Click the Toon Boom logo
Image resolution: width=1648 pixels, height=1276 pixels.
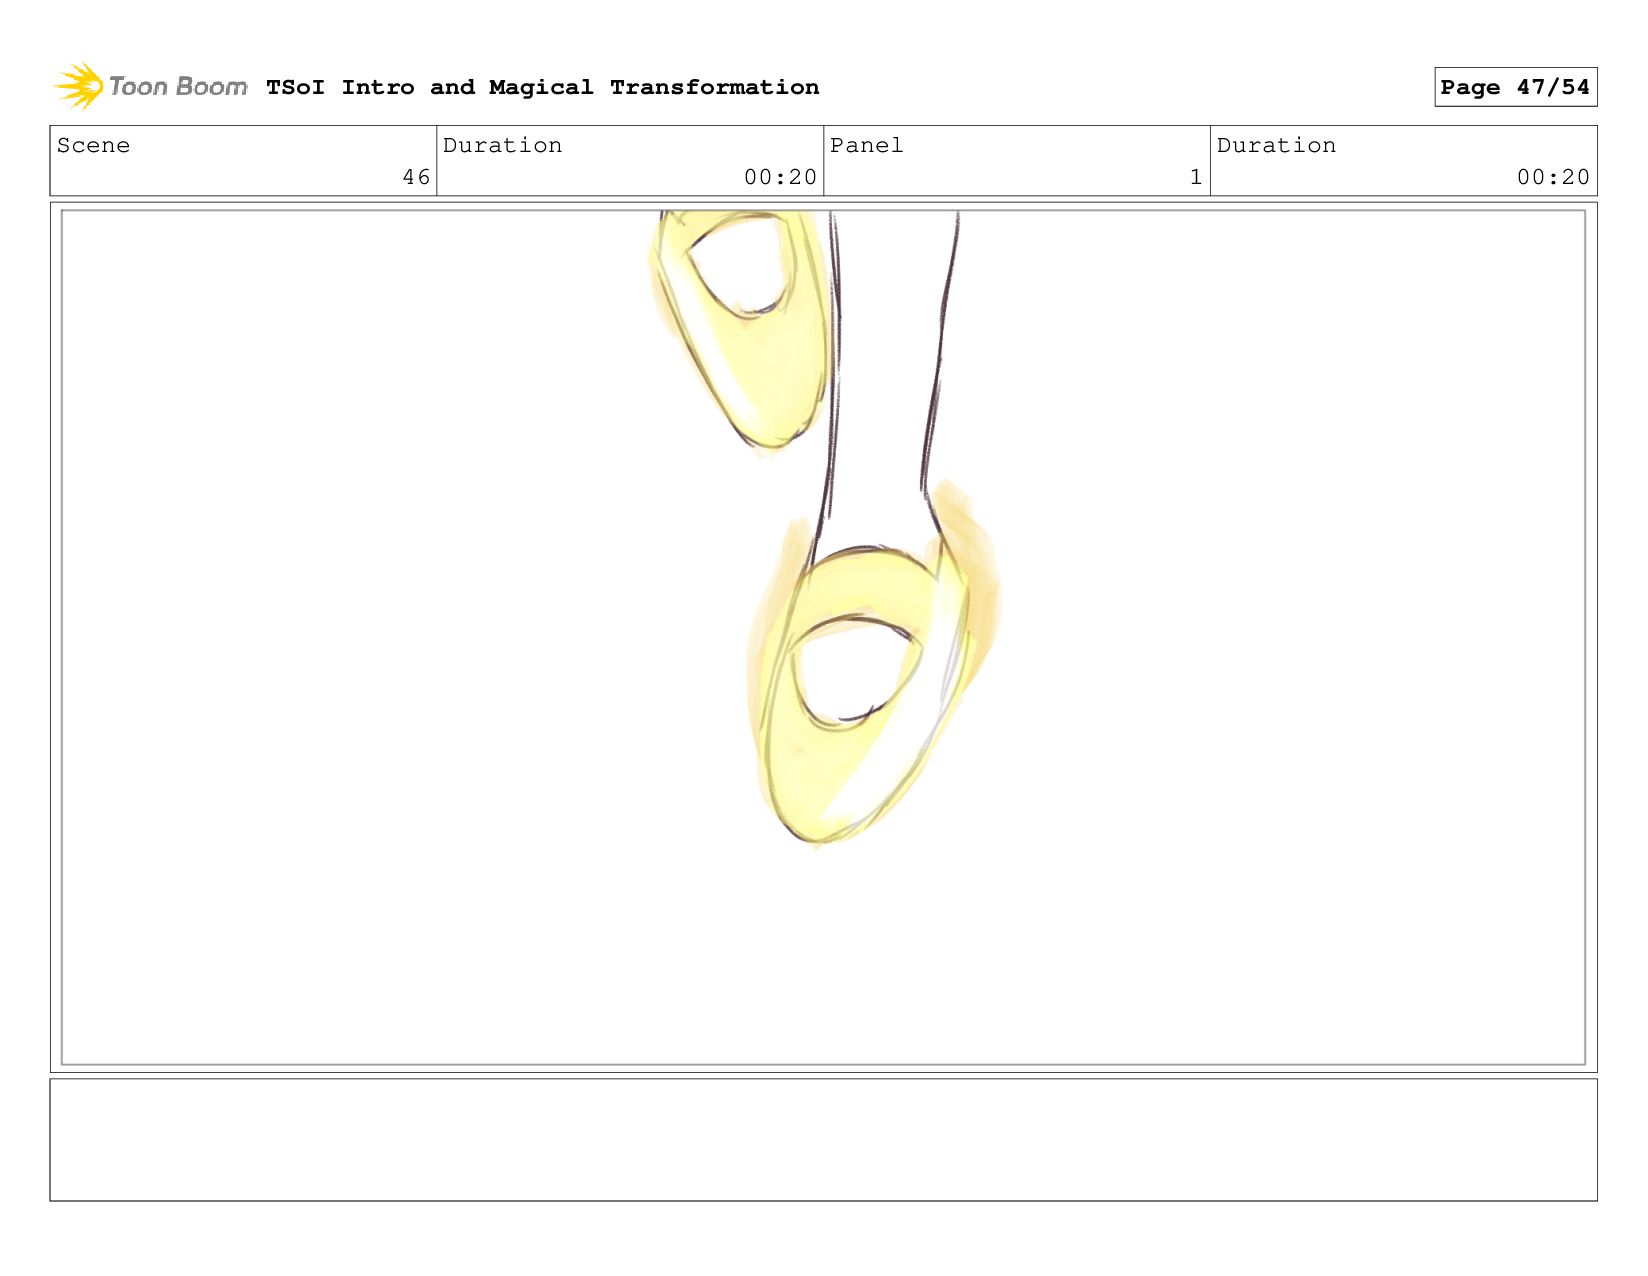pos(150,86)
